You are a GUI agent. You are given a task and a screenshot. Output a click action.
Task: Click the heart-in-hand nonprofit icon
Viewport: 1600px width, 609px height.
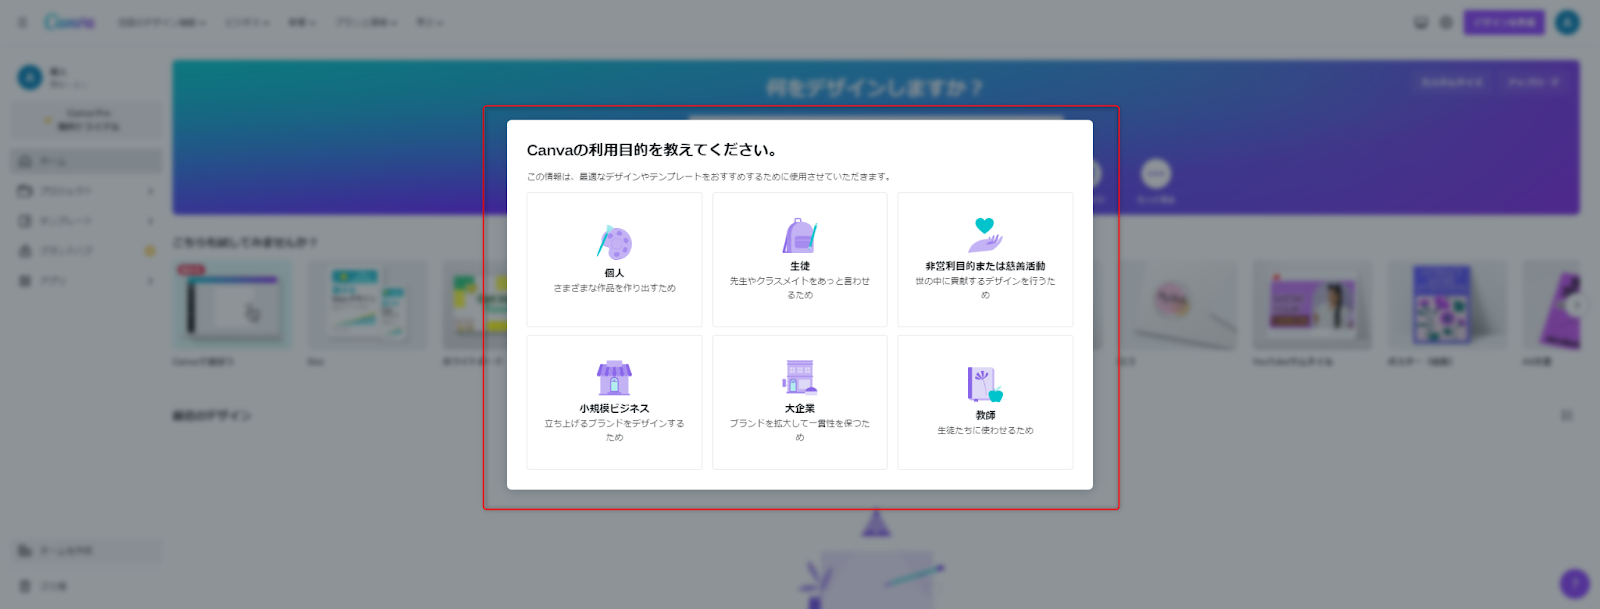985,235
